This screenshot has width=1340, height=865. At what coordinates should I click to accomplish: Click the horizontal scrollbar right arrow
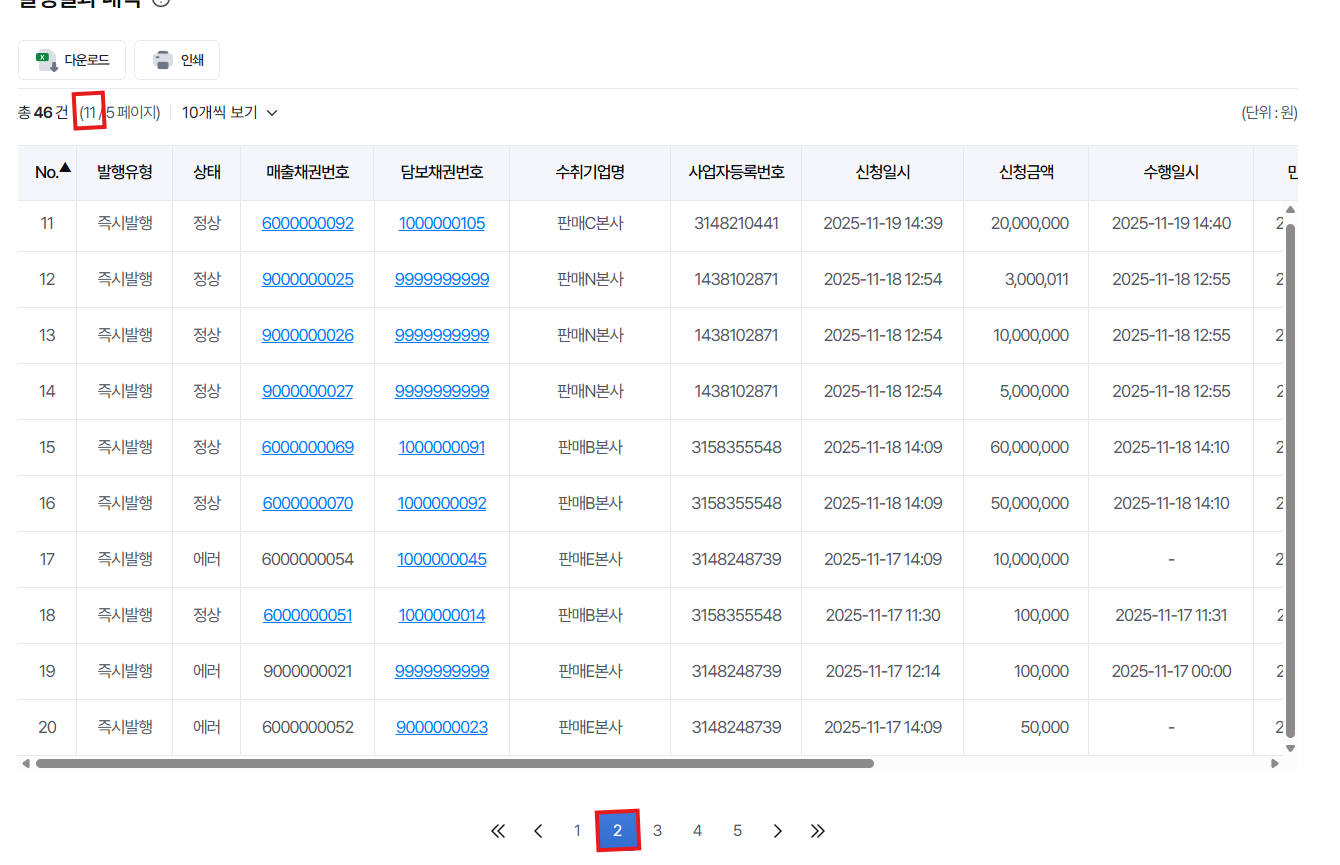[x=1275, y=763]
